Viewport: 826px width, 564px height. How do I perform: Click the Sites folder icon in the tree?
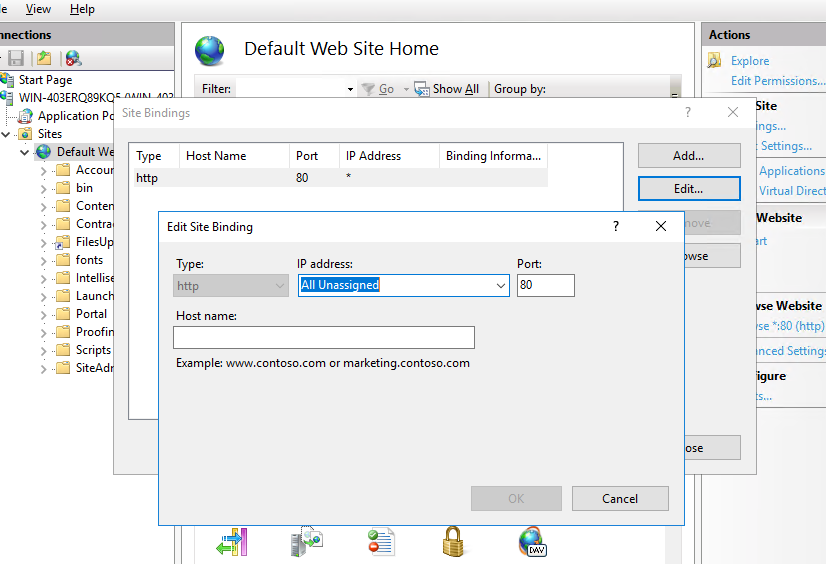click(x=25, y=134)
